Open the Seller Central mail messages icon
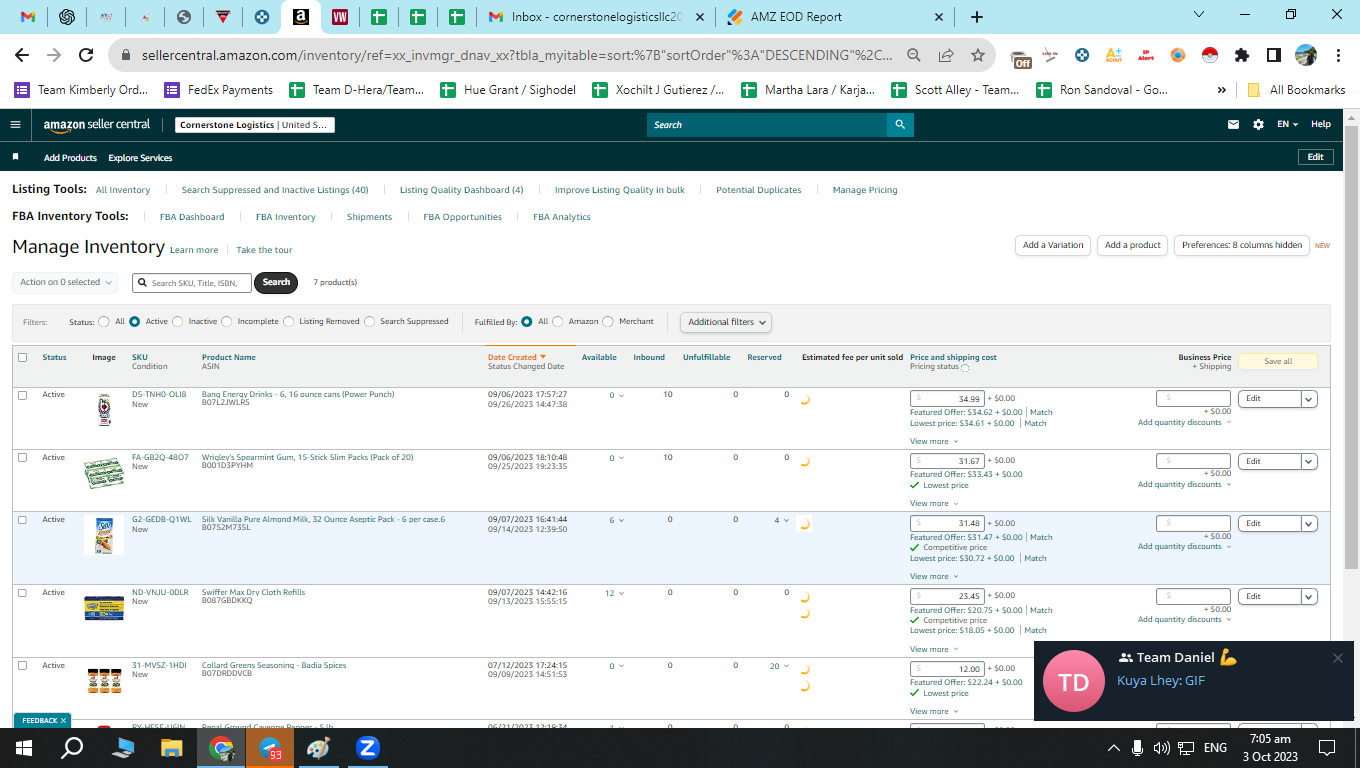Screen dimensions: 1360x768 tap(1234, 125)
